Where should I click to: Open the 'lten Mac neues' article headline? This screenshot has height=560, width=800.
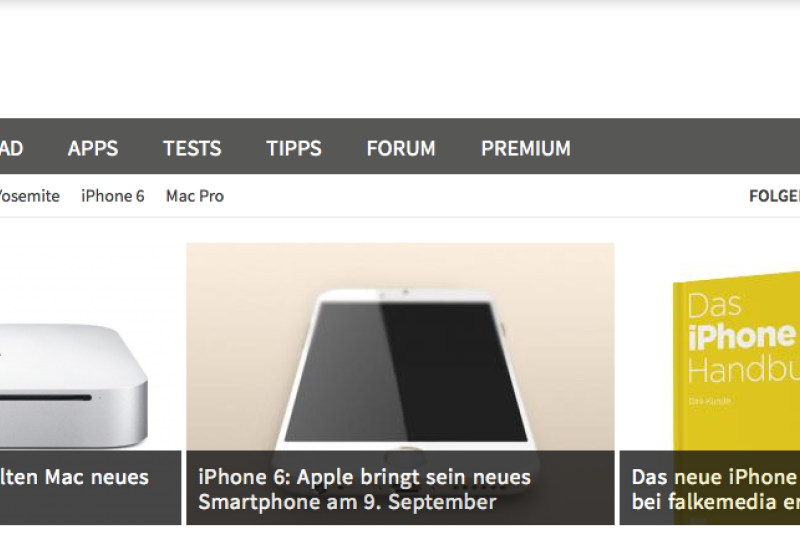(x=74, y=477)
